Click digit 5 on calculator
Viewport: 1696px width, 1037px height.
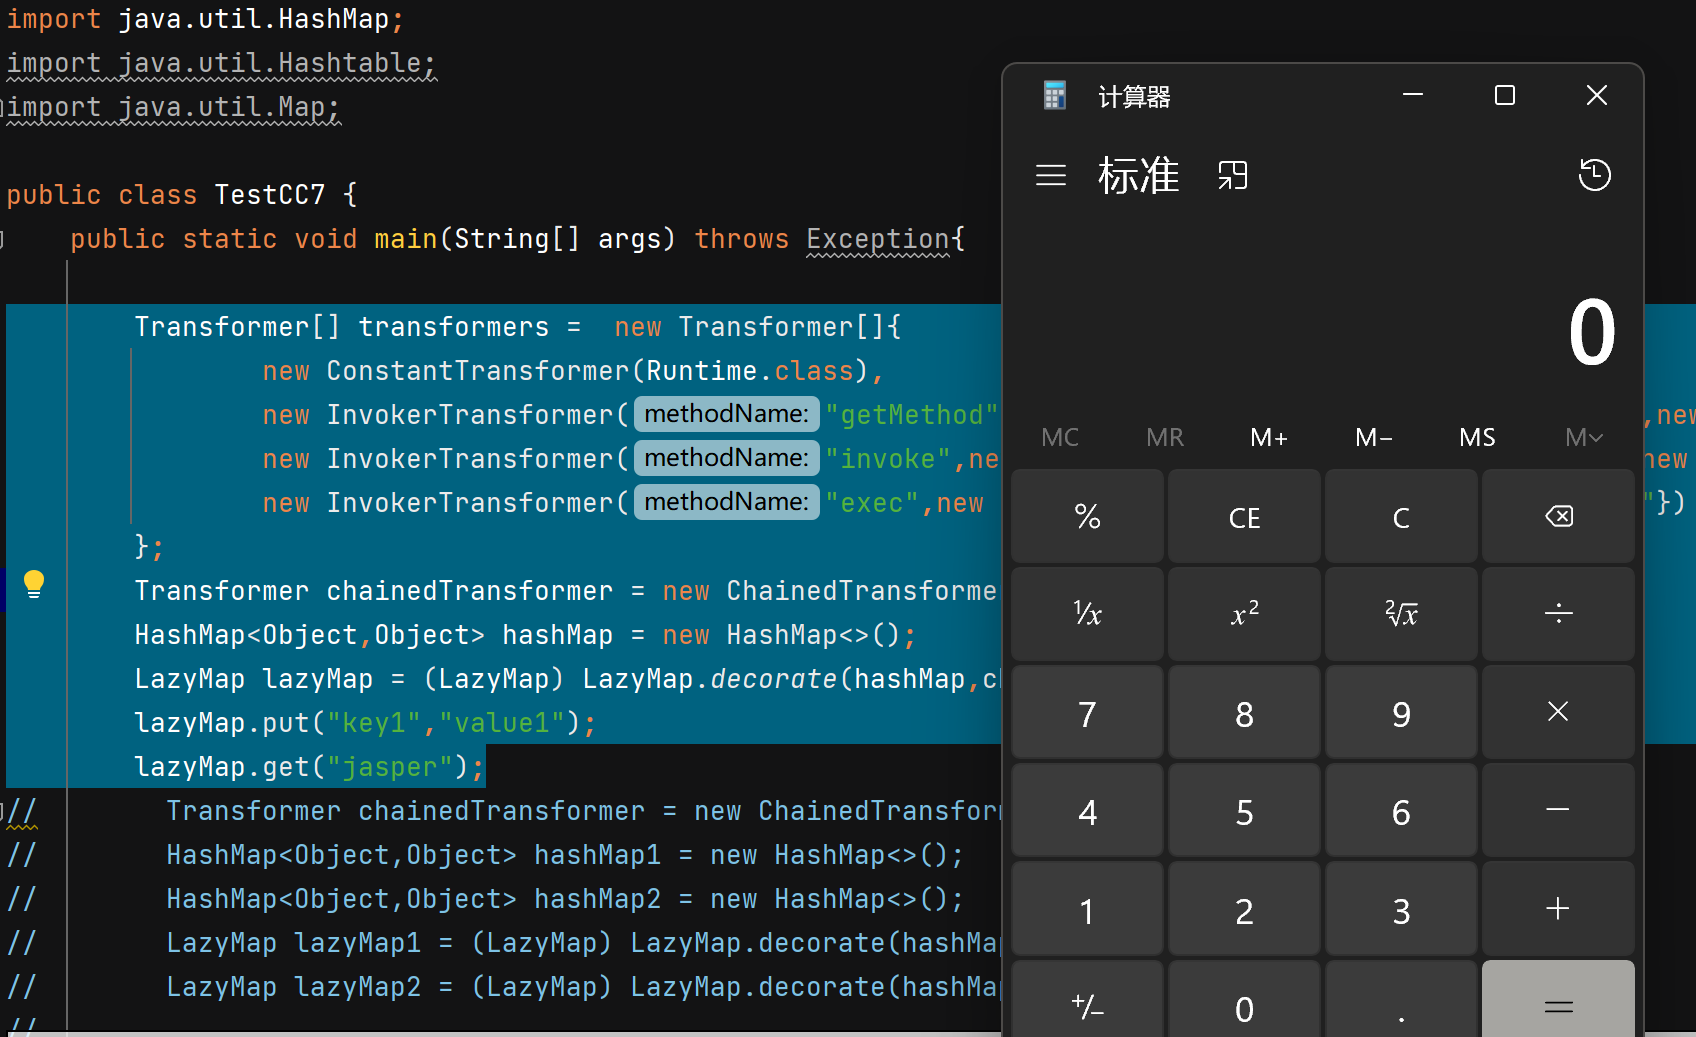1244,810
